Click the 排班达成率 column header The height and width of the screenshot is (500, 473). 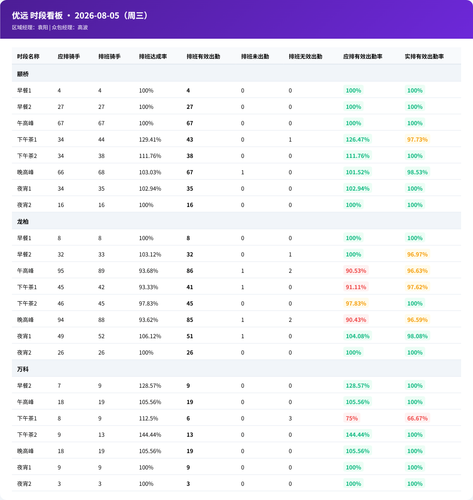coord(153,57)
